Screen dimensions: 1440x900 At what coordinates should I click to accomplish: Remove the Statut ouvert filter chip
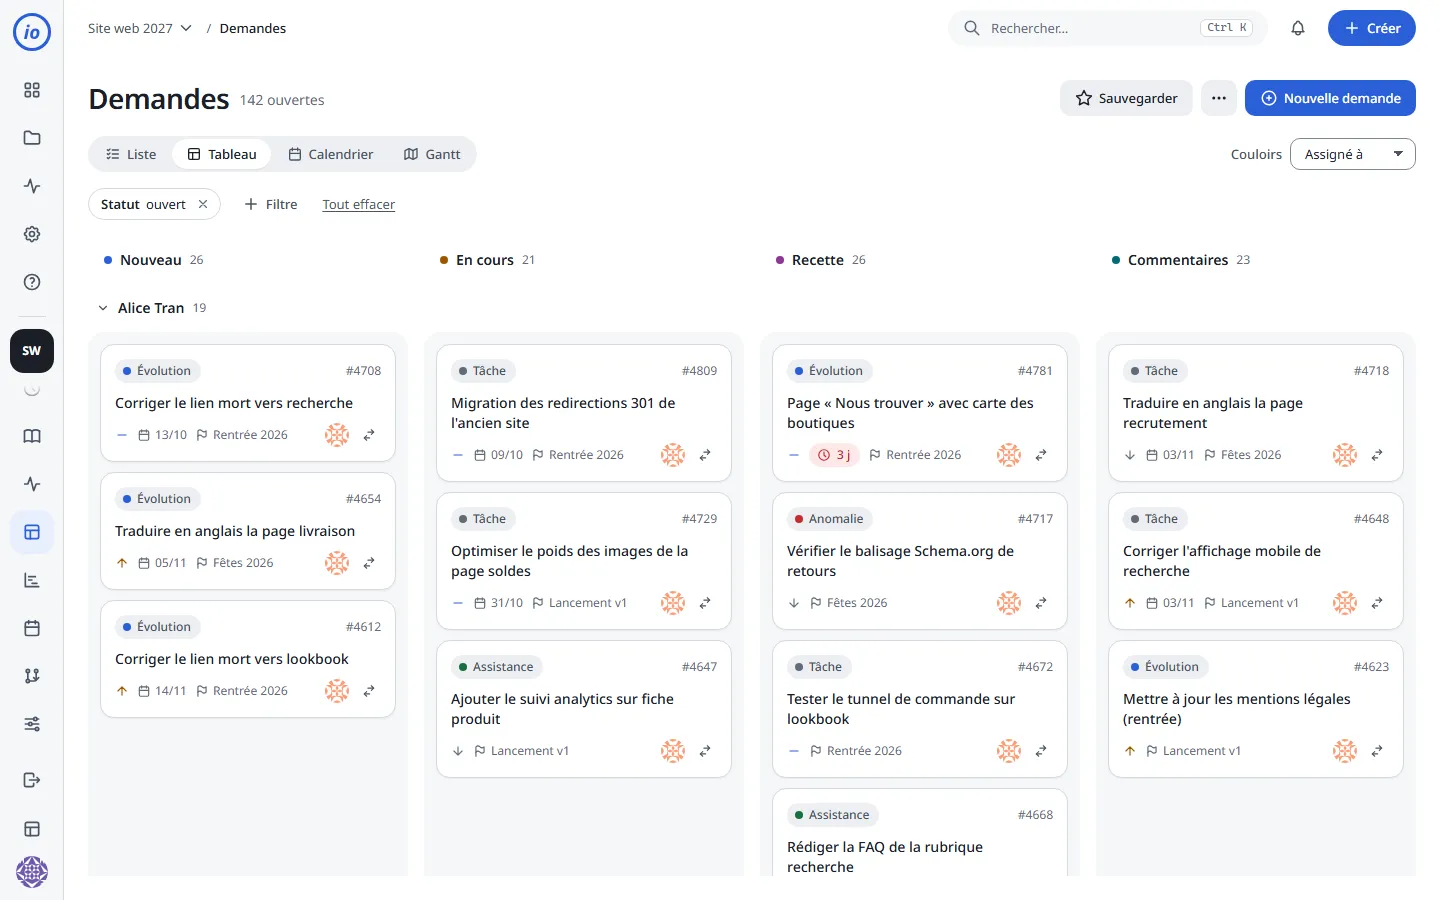click(203, 204)
